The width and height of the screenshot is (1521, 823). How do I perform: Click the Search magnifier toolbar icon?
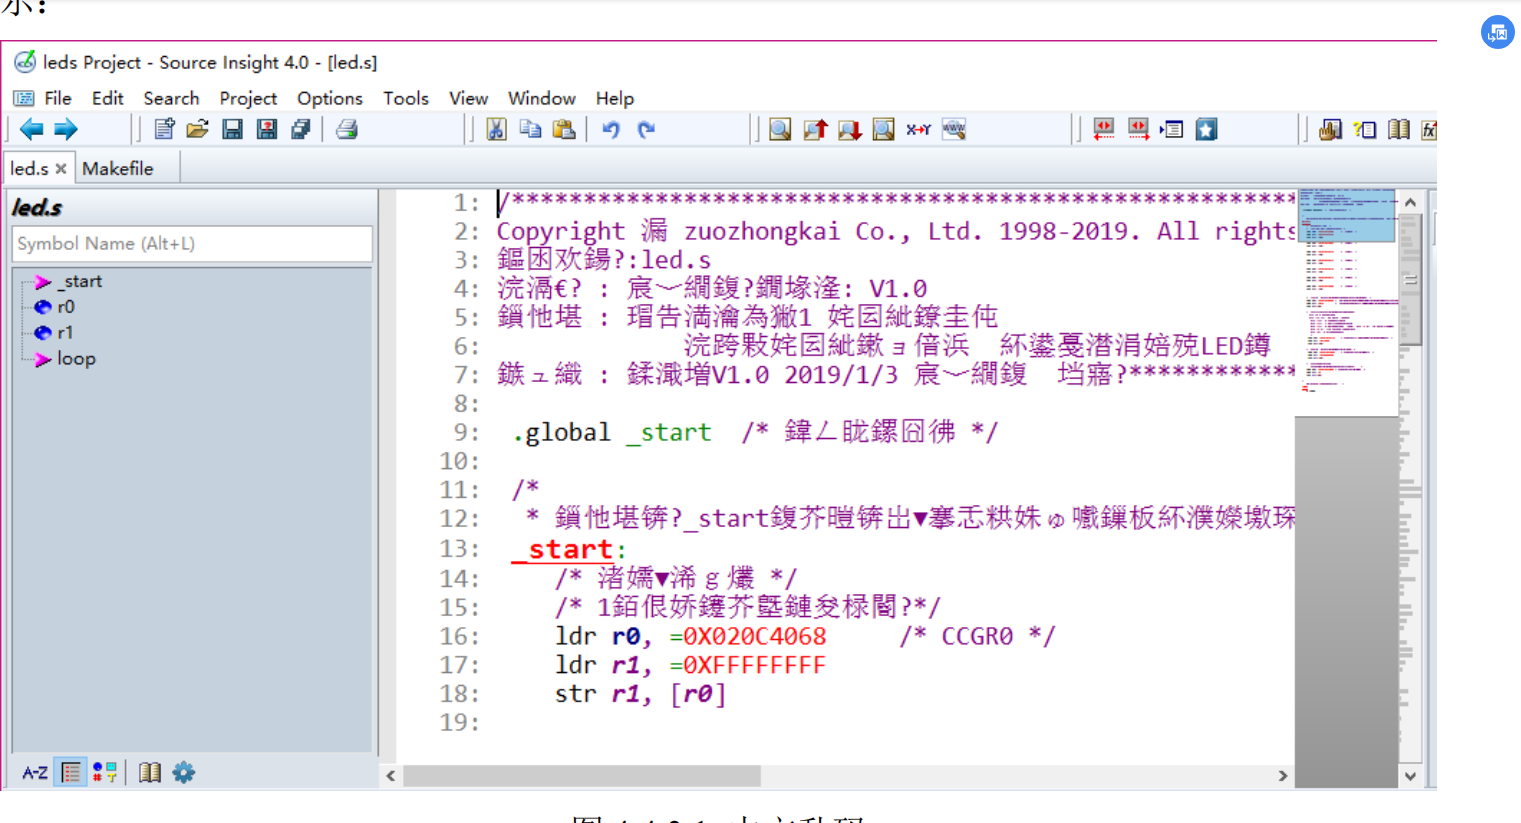[780, 129]
